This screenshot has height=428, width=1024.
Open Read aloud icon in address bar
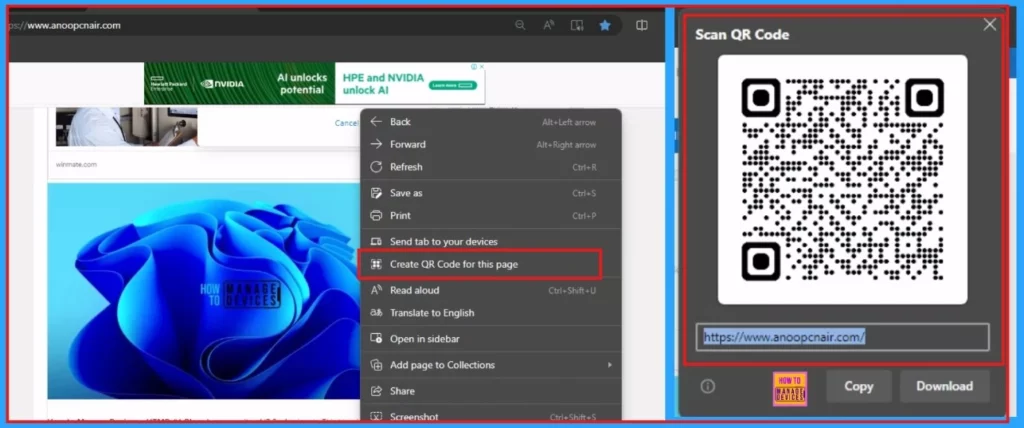click(x=549, y=25)
